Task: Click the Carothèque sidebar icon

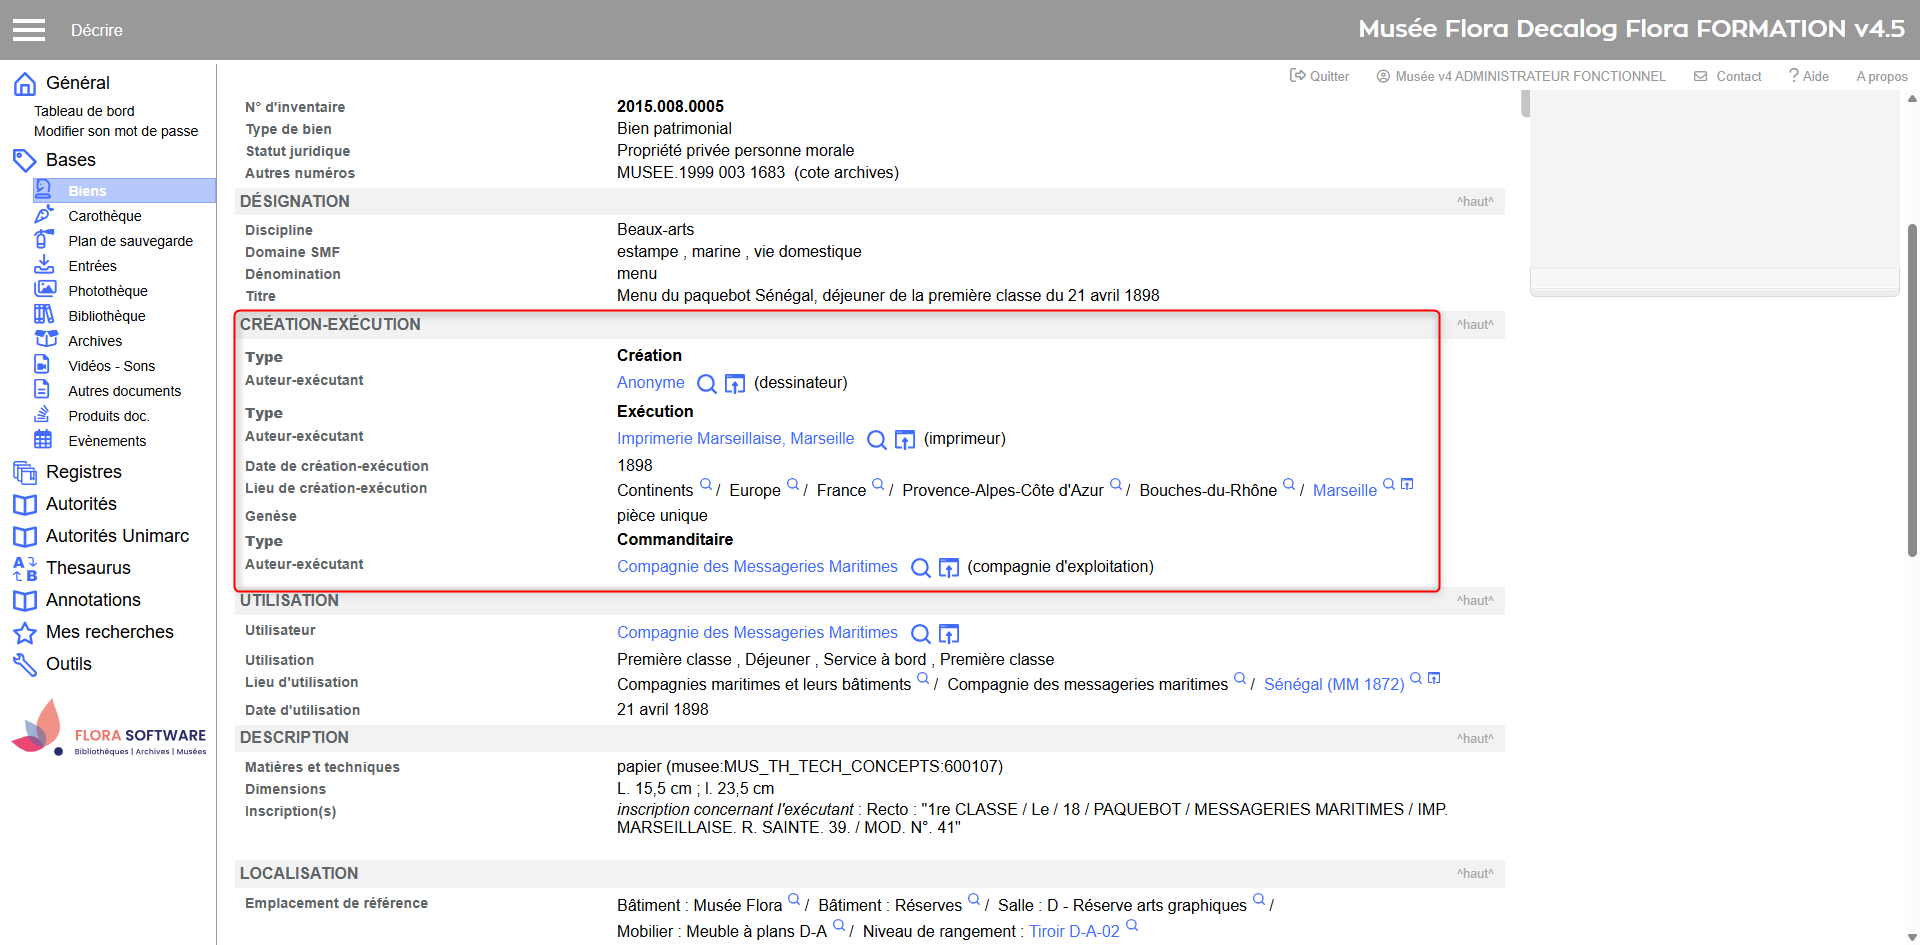Action: point(44,215)
